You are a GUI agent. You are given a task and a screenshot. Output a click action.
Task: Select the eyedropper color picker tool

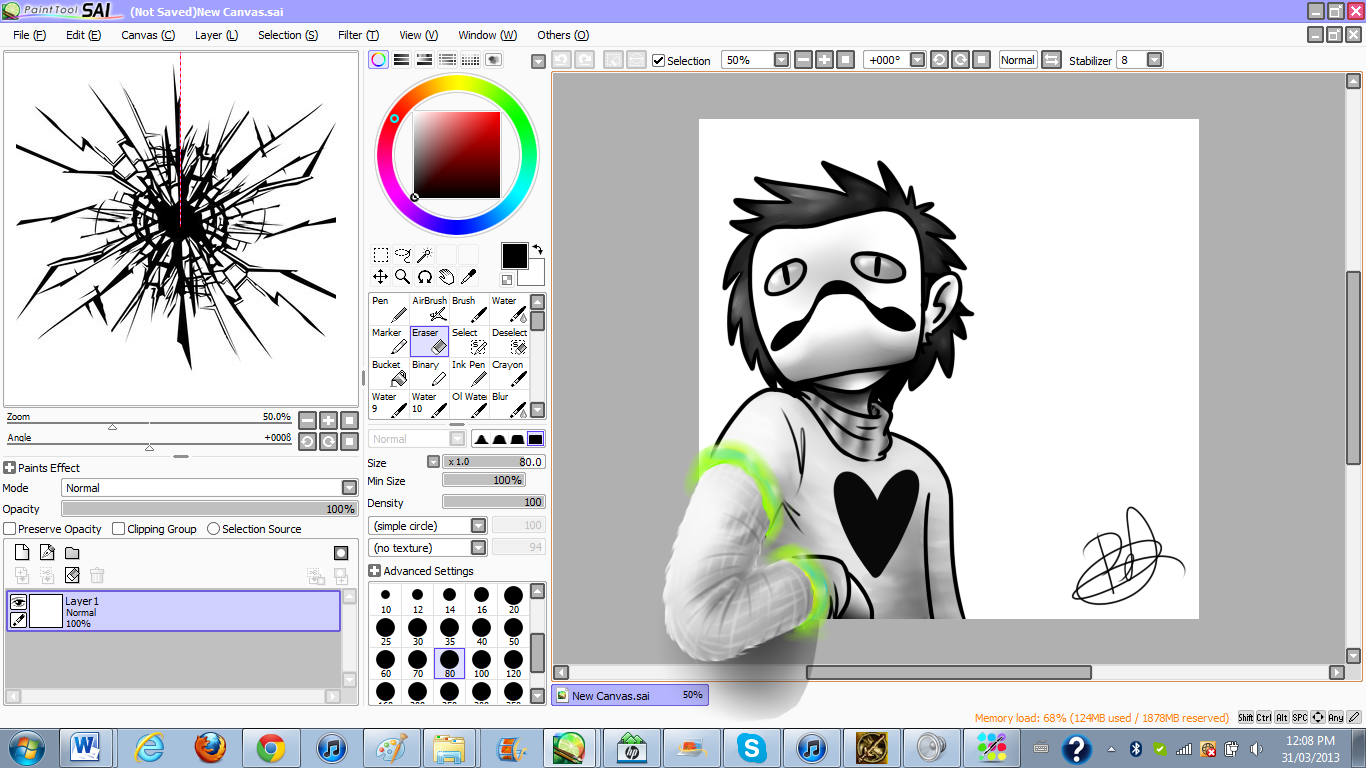click(469, 277)
